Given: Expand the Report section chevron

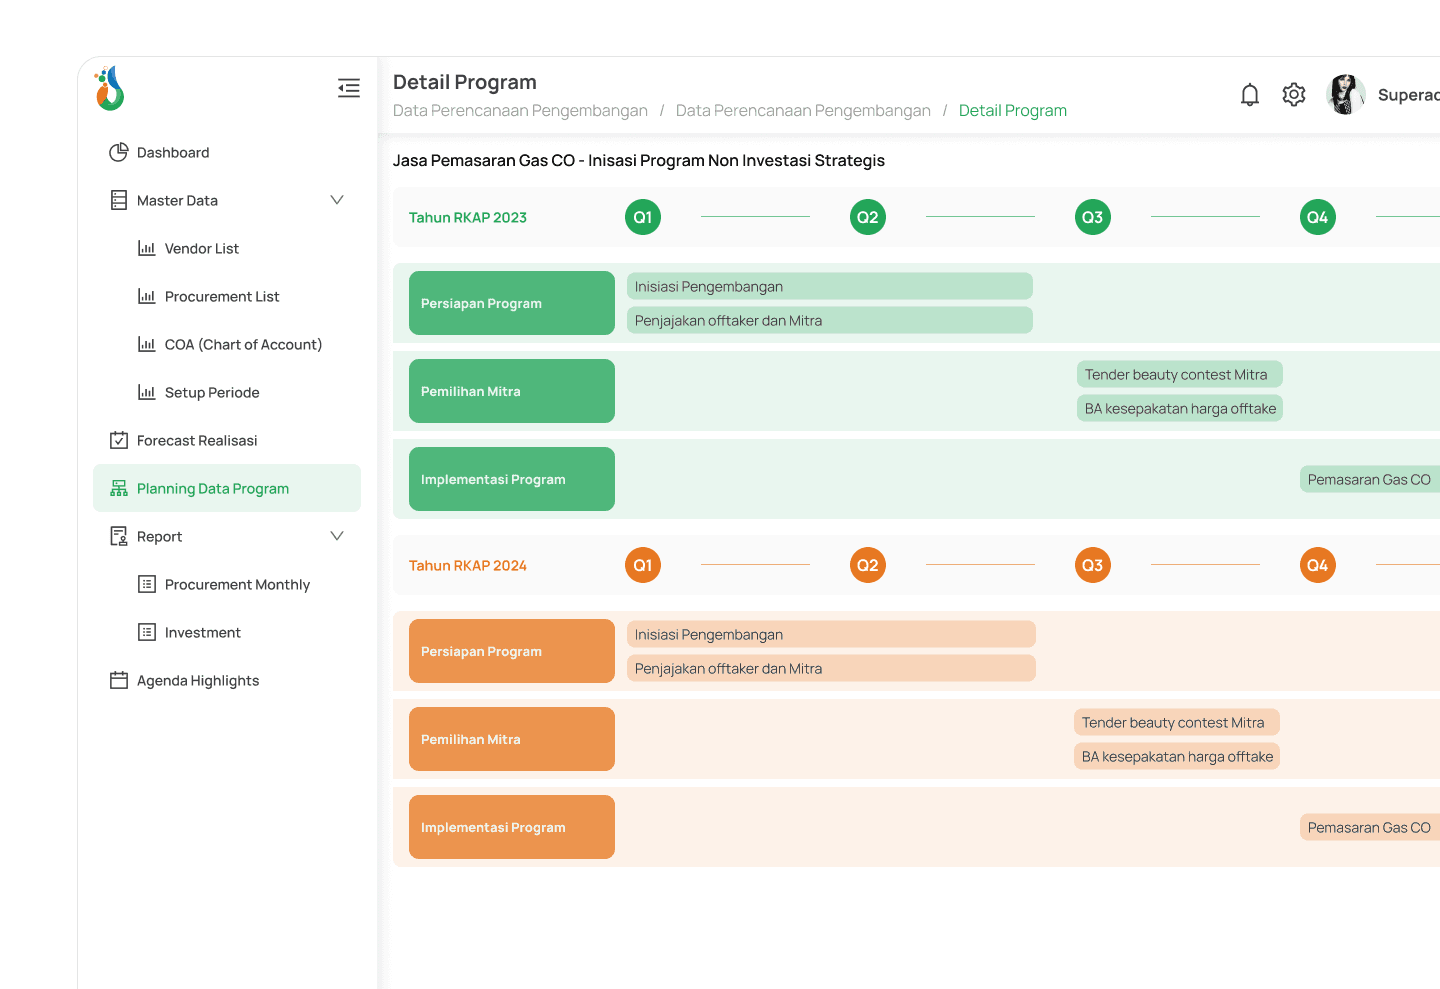Looking at the screenshot, I should coord(337,536).
